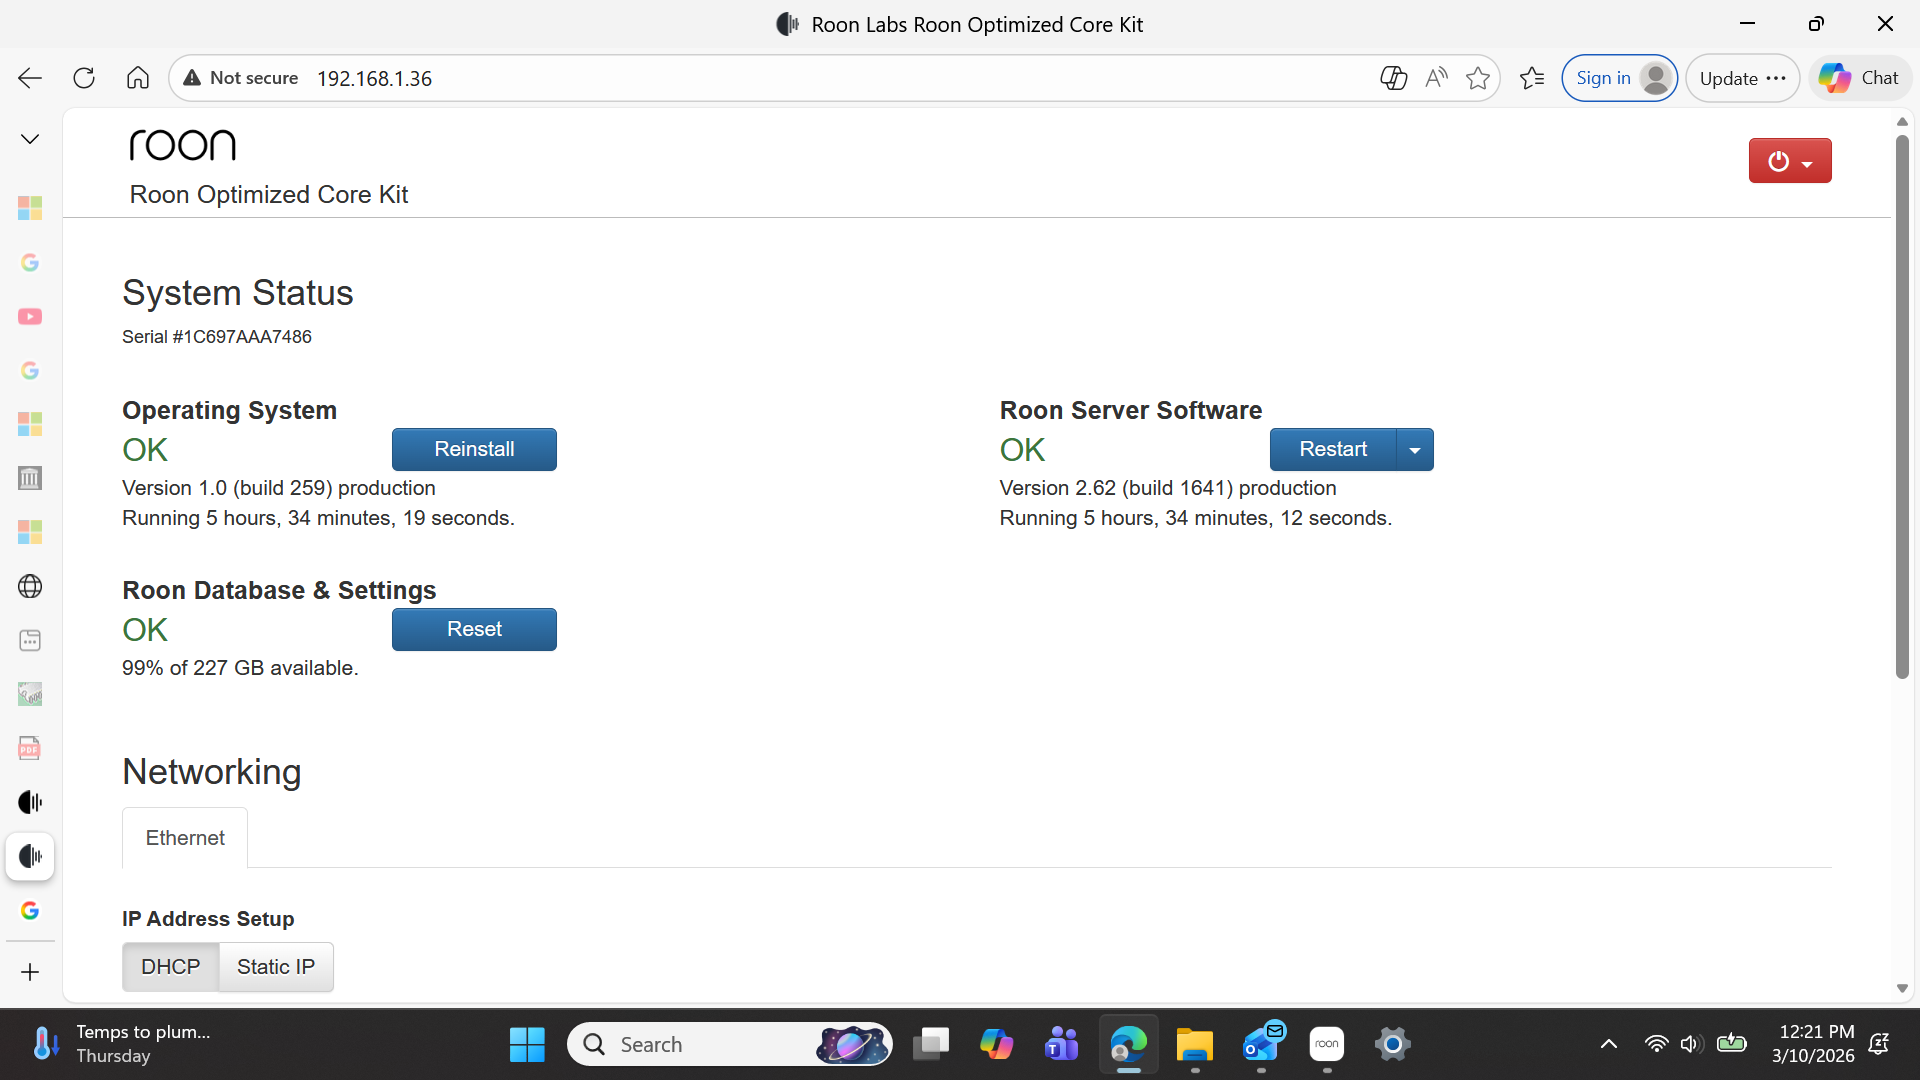Open red power options dropdown
The image size is (1920, 1080).
(x=1790, y=161)
